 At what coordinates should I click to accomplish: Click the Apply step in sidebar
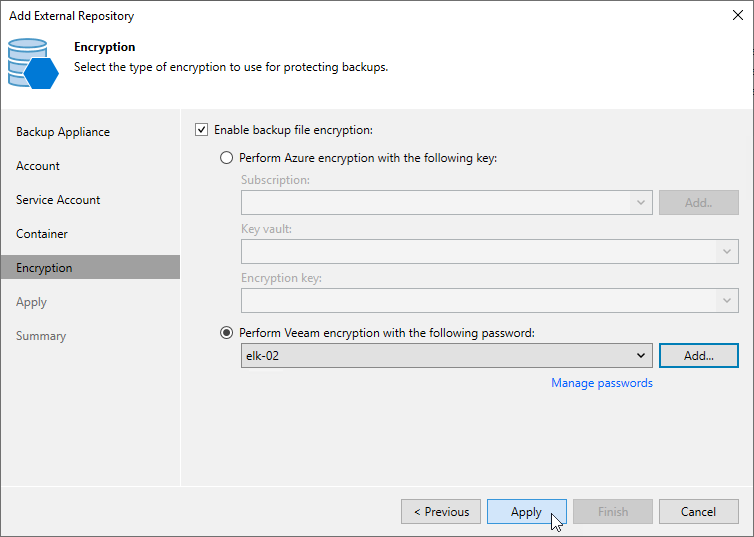coord(31,302)
